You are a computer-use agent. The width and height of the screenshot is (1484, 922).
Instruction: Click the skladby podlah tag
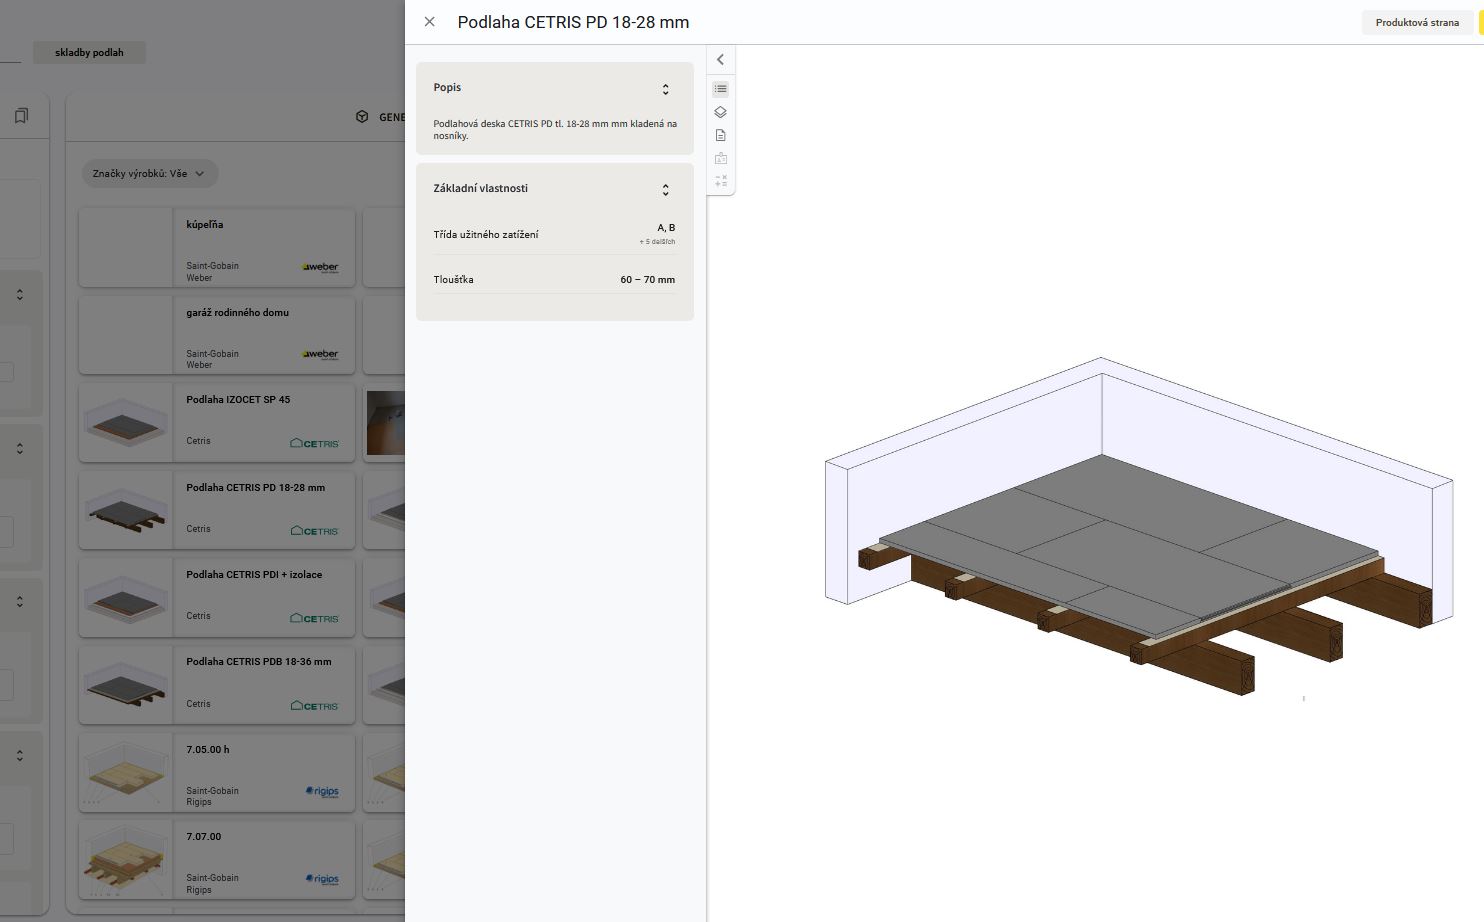click(89, 53)
